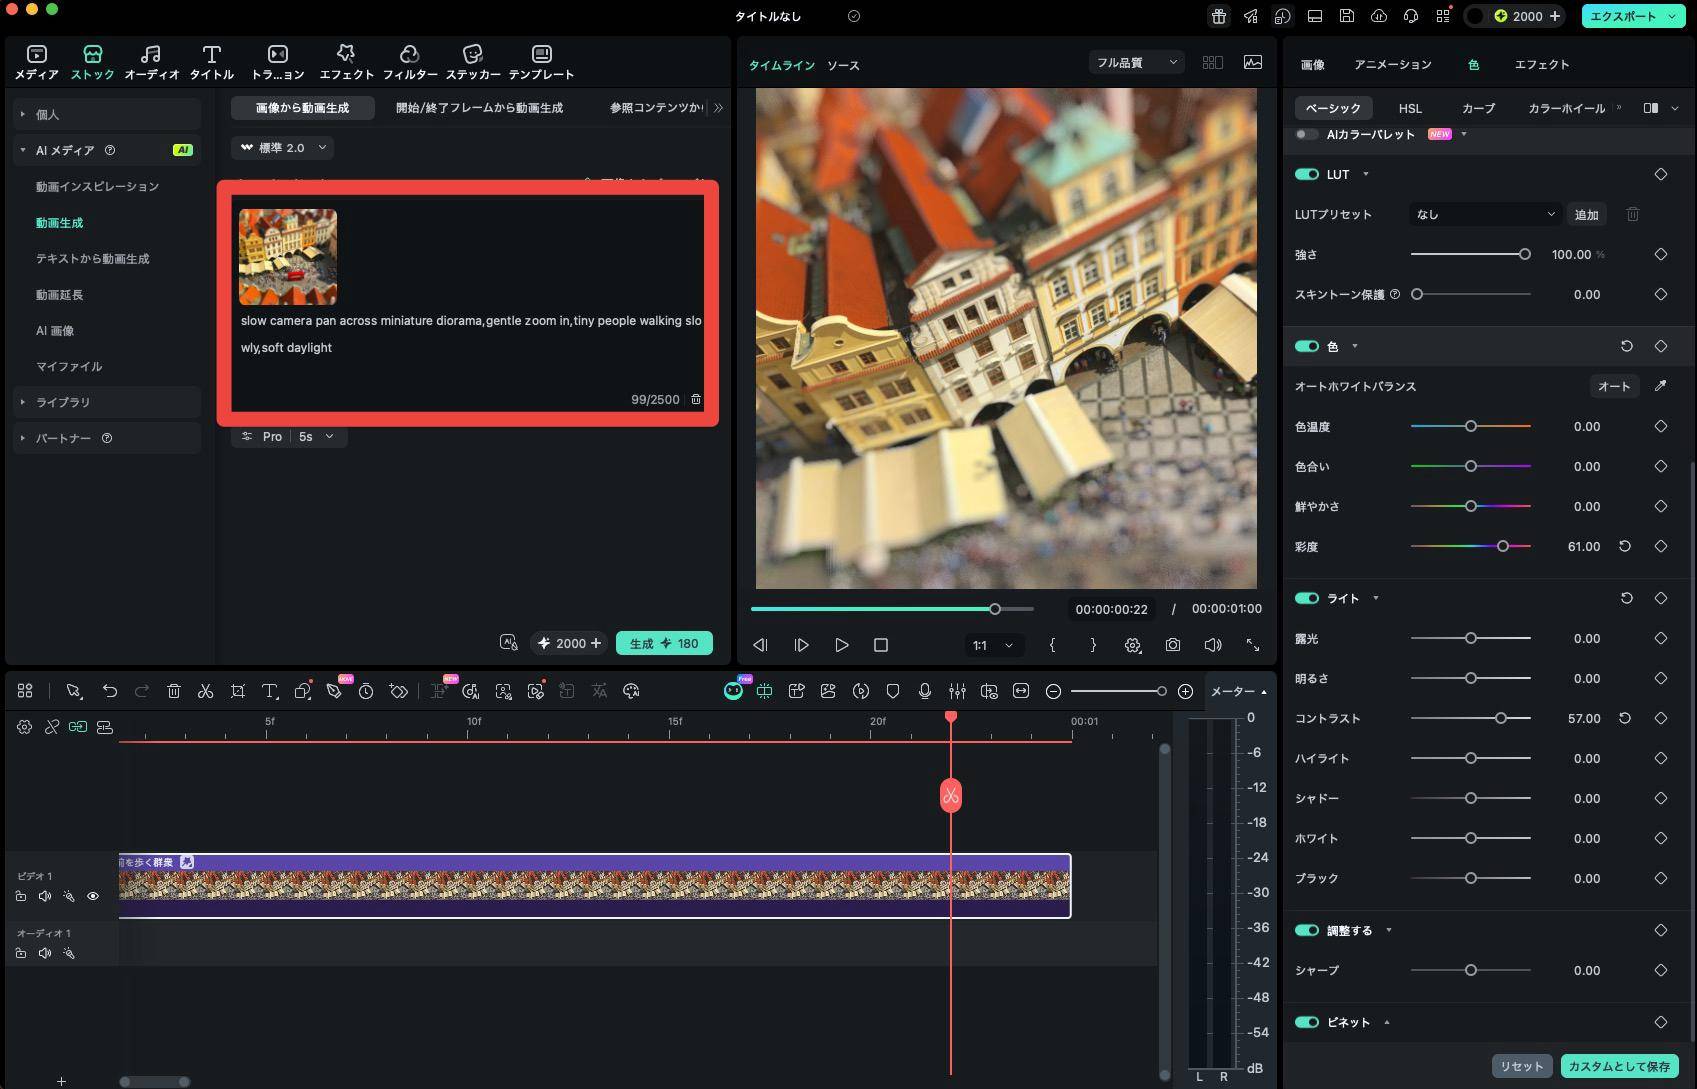Toggle the LUT switch off

[1307, 174]
